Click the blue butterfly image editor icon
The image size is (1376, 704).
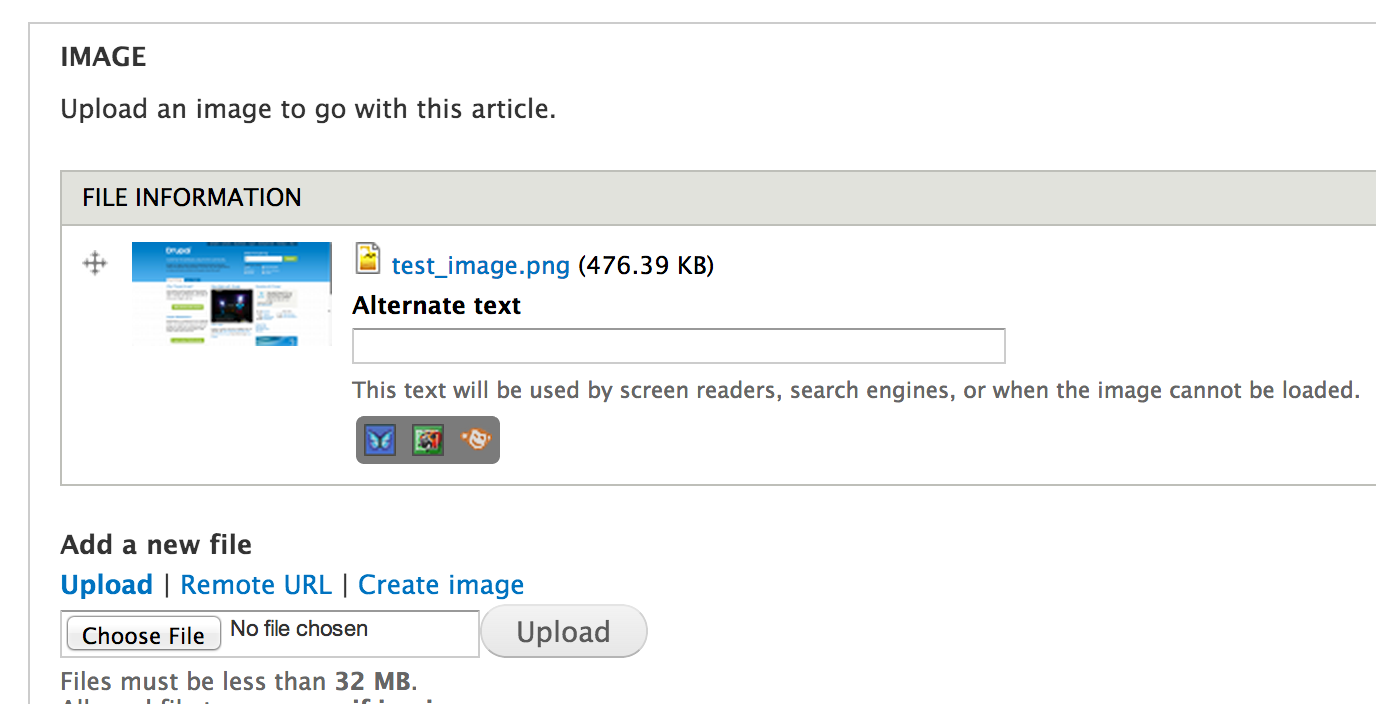(x=380, y=440)
